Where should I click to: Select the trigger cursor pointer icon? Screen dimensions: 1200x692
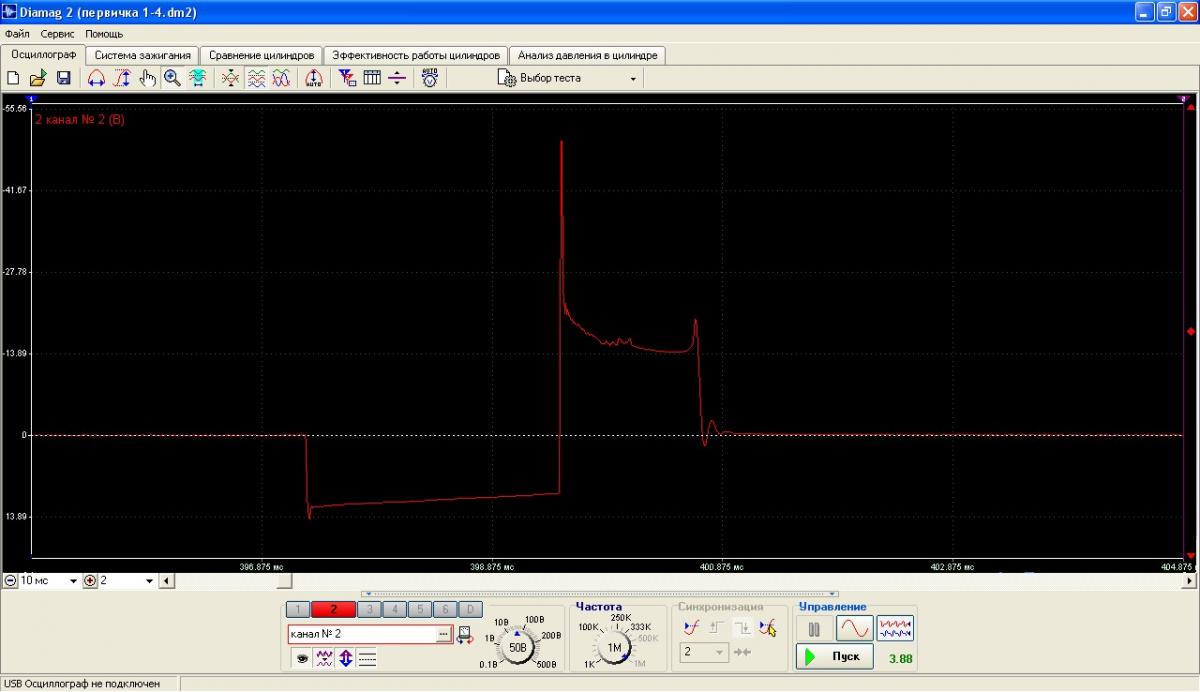click(767, 628)
